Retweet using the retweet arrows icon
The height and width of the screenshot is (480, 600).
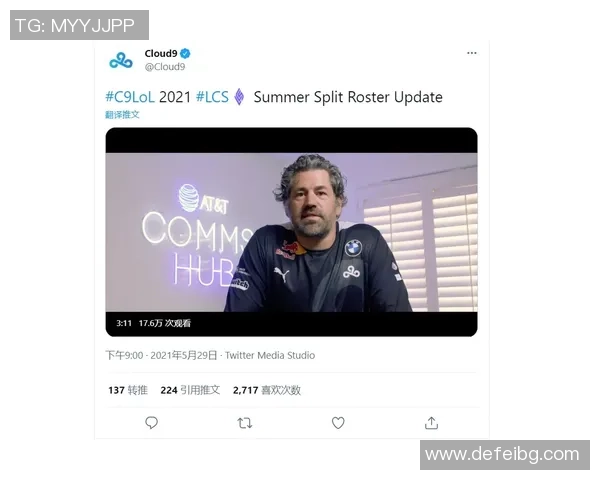(x=245, y=423)
